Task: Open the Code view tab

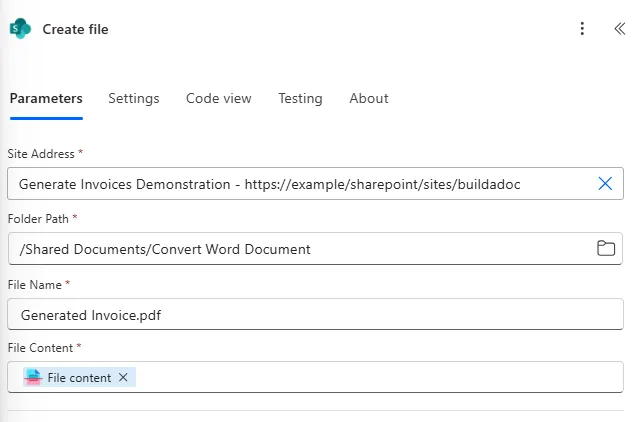Action: (218, 99)
